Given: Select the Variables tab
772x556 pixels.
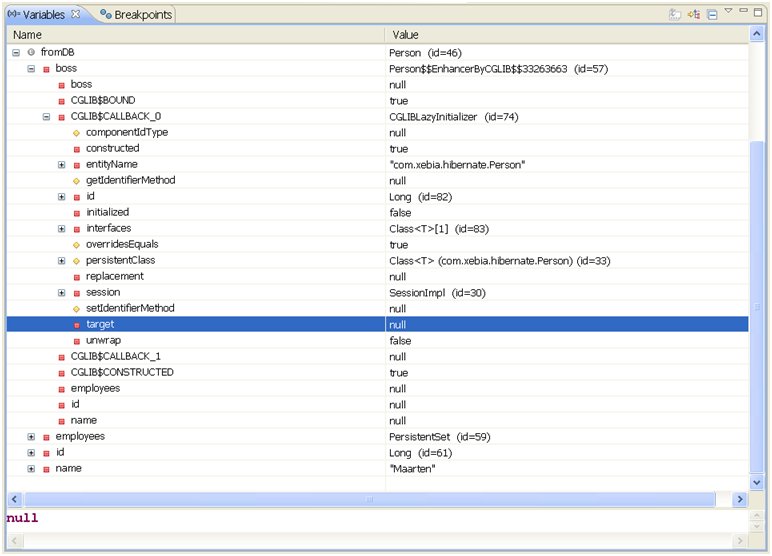Looking at the screenshot, I should coord(43,15).
